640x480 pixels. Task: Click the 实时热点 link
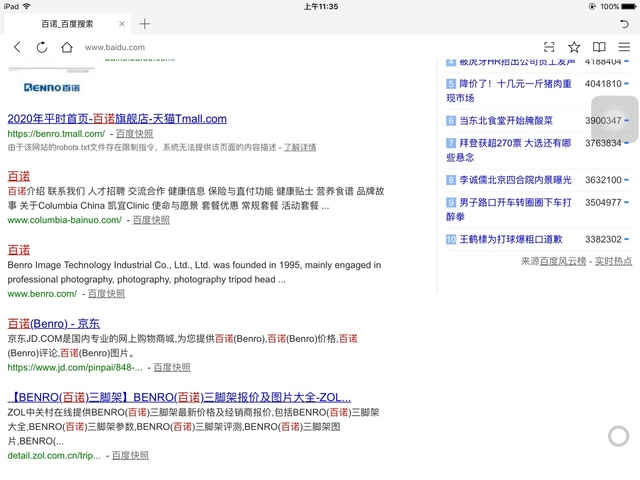[613, 261]
